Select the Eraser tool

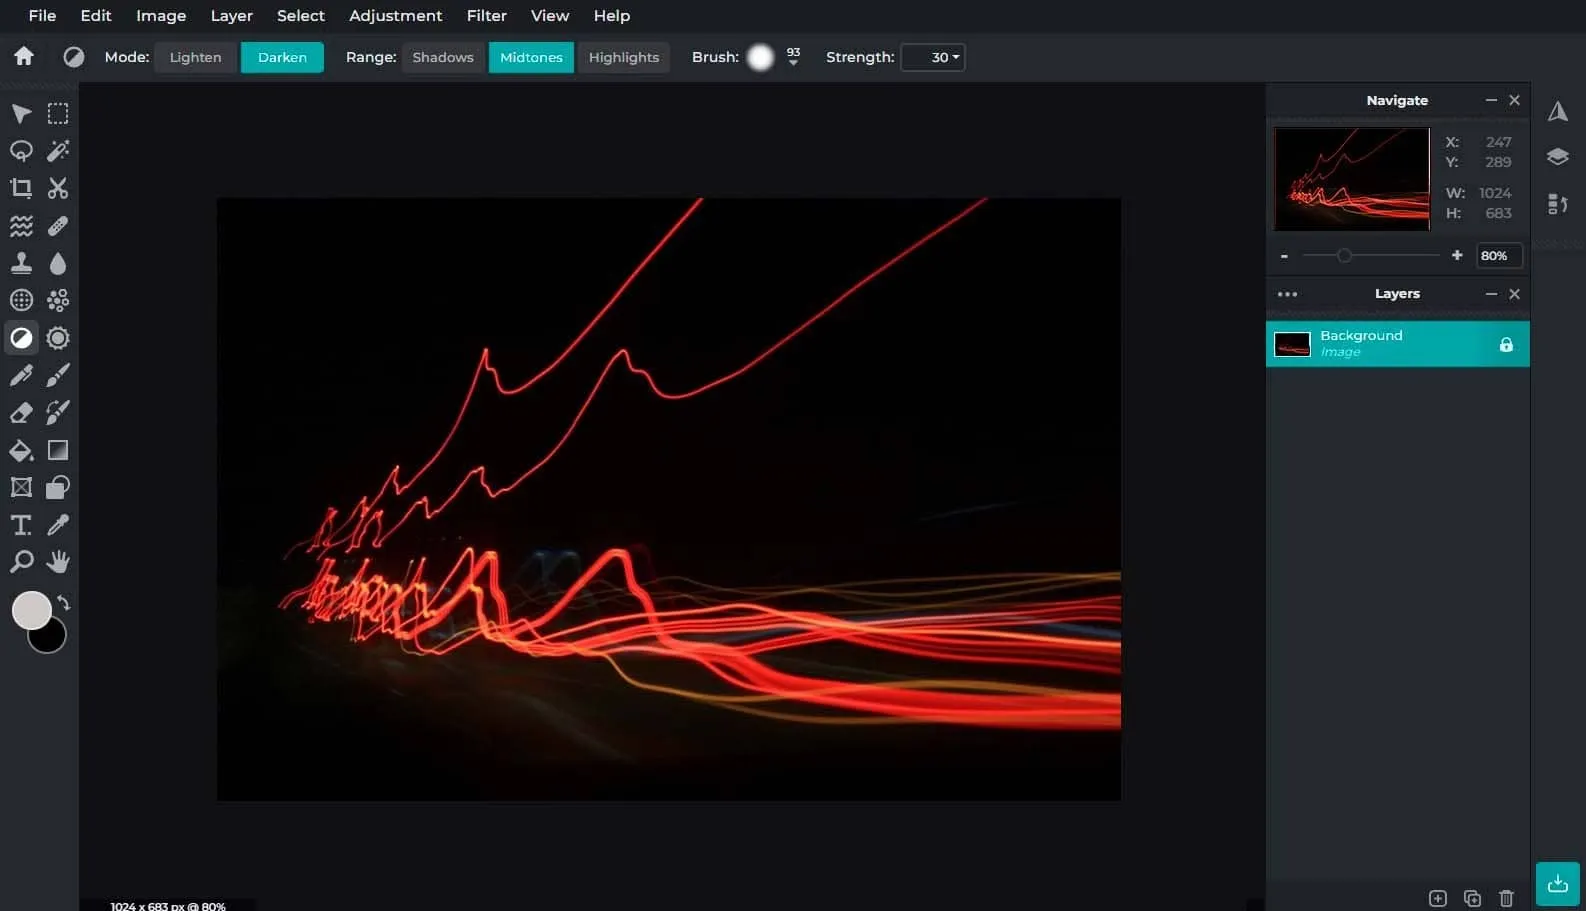click(21, 413)
